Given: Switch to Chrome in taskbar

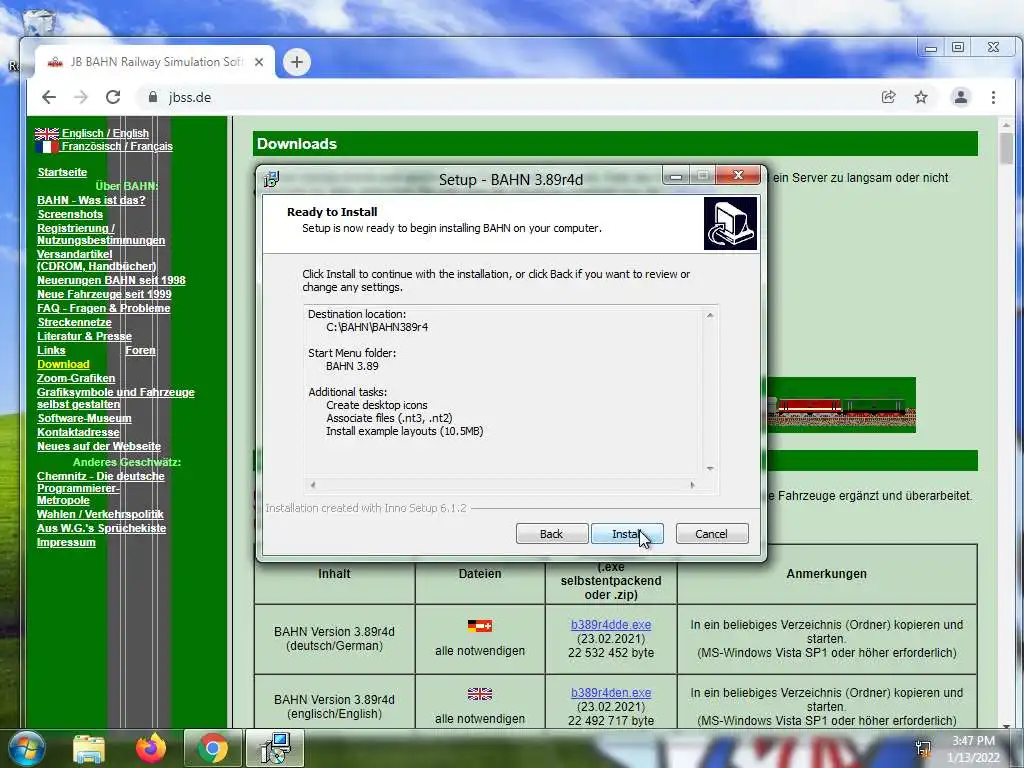Looking at the screenshot, I should click(x=213, y=748).
